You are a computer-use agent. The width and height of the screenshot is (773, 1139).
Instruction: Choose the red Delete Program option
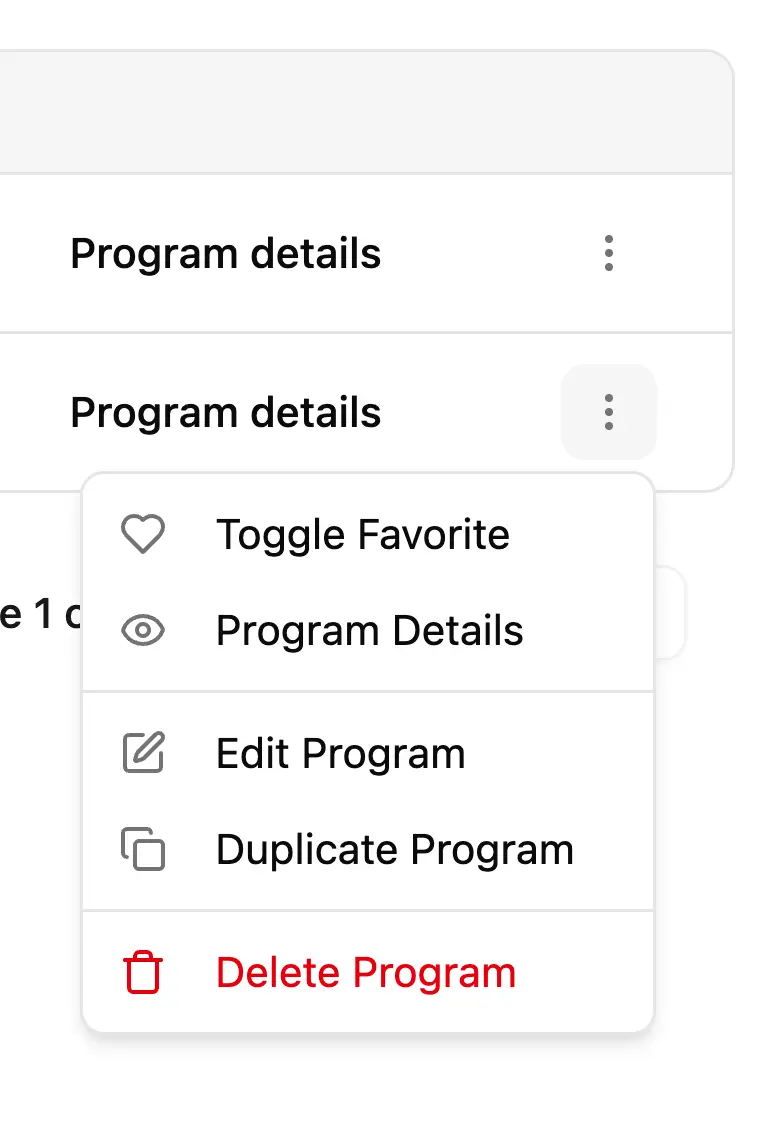tap(365, 972)
